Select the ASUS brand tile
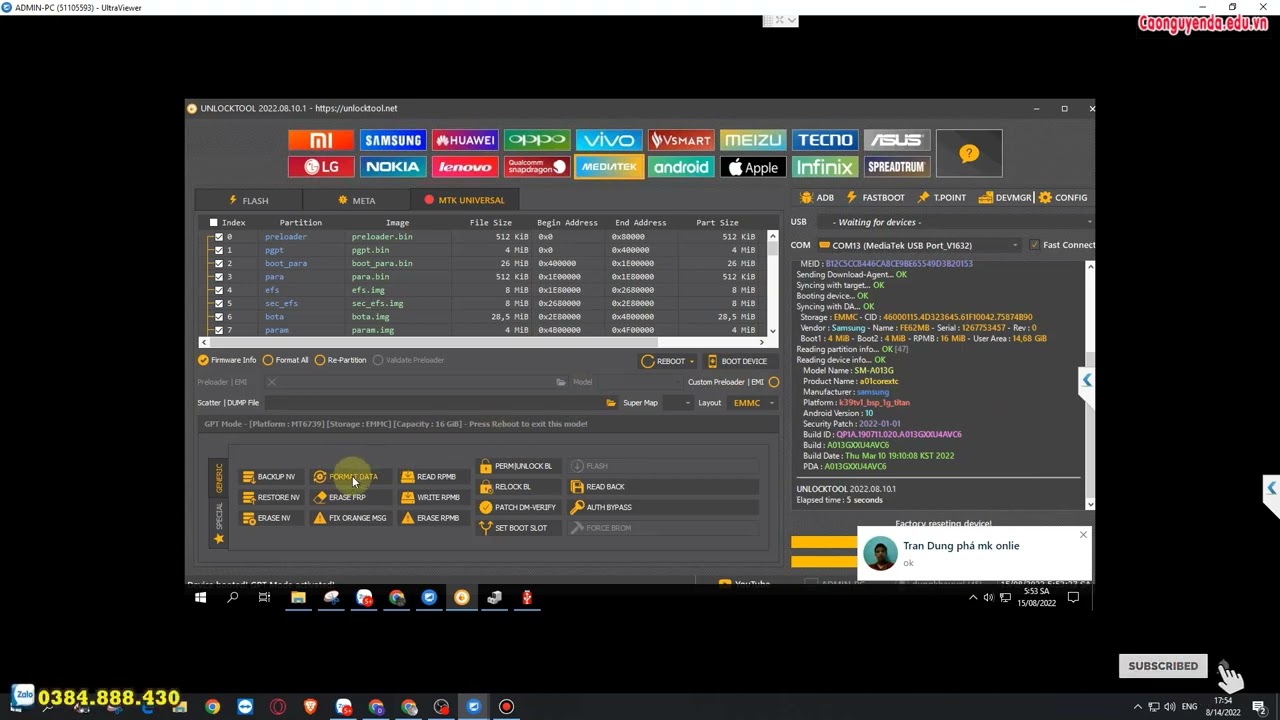This screenshot has height=720, width=1280. click(x=897, y=140)
